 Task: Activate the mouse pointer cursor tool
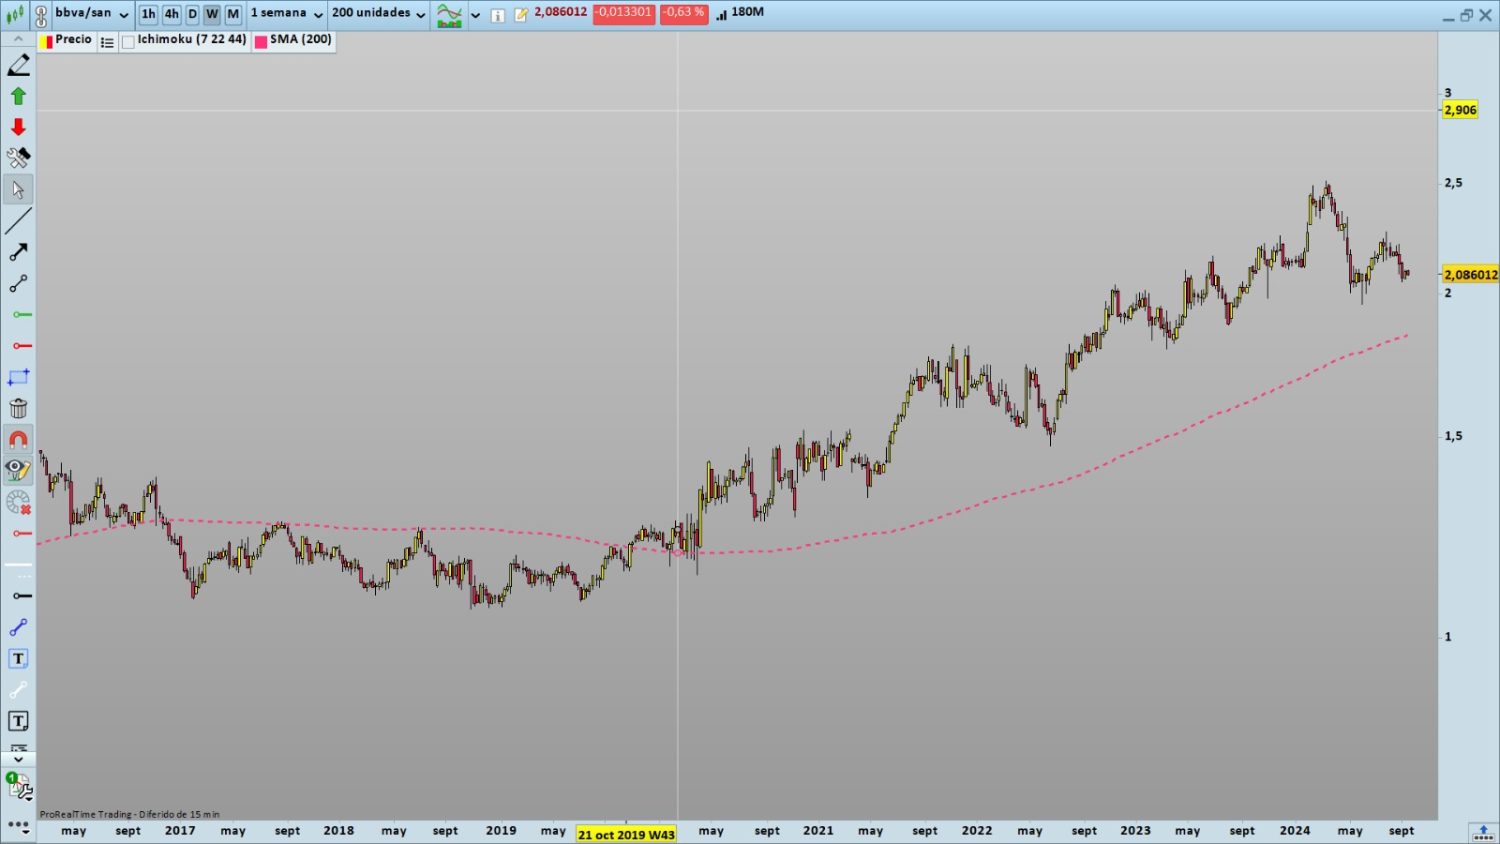pos(18,189)
